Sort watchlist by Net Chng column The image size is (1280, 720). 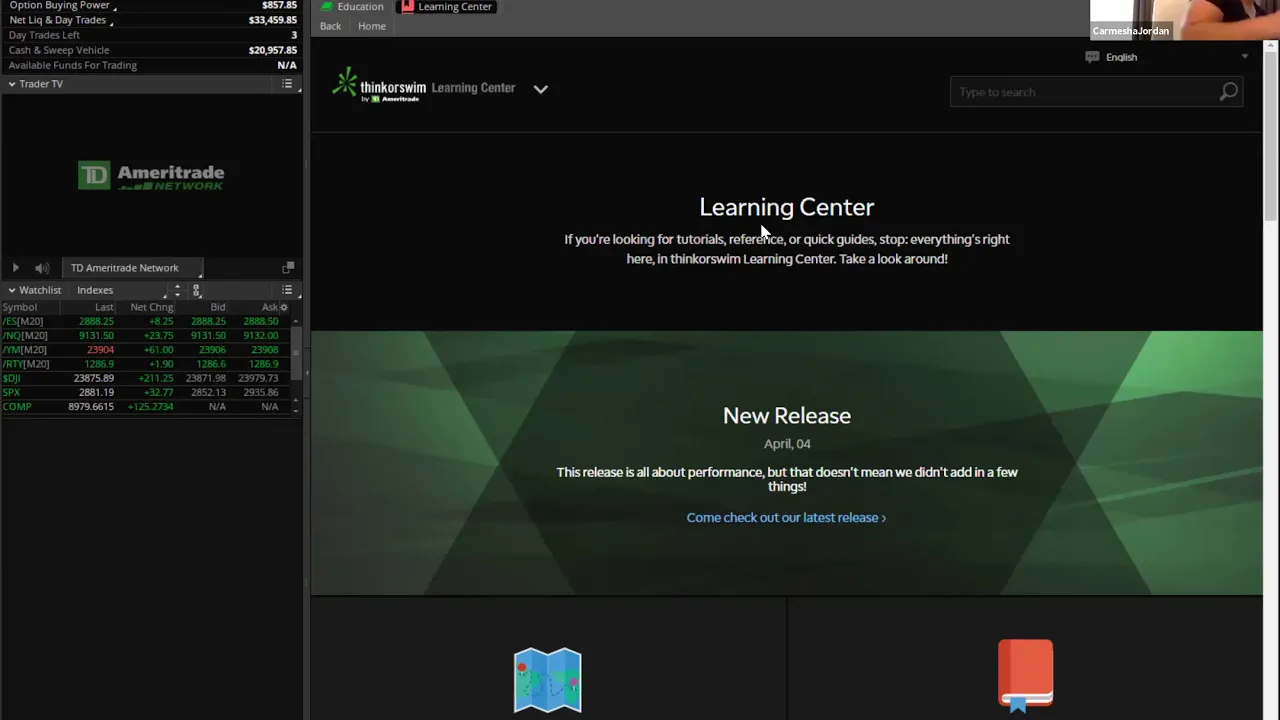pyautogui.click(x=152, y=307)
